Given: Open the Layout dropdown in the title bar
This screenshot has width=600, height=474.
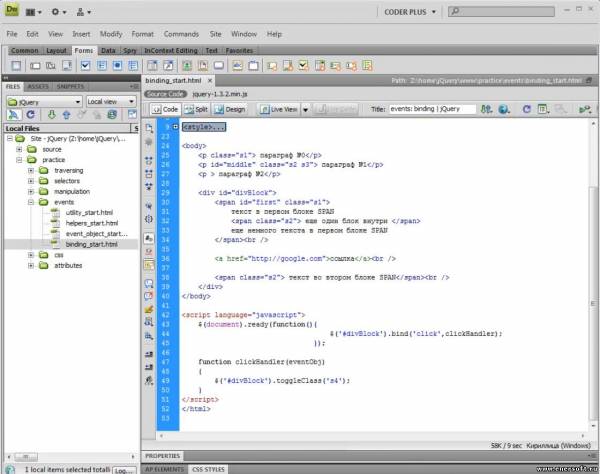Looking at the screenshot, I should click(x=33, y=12).
